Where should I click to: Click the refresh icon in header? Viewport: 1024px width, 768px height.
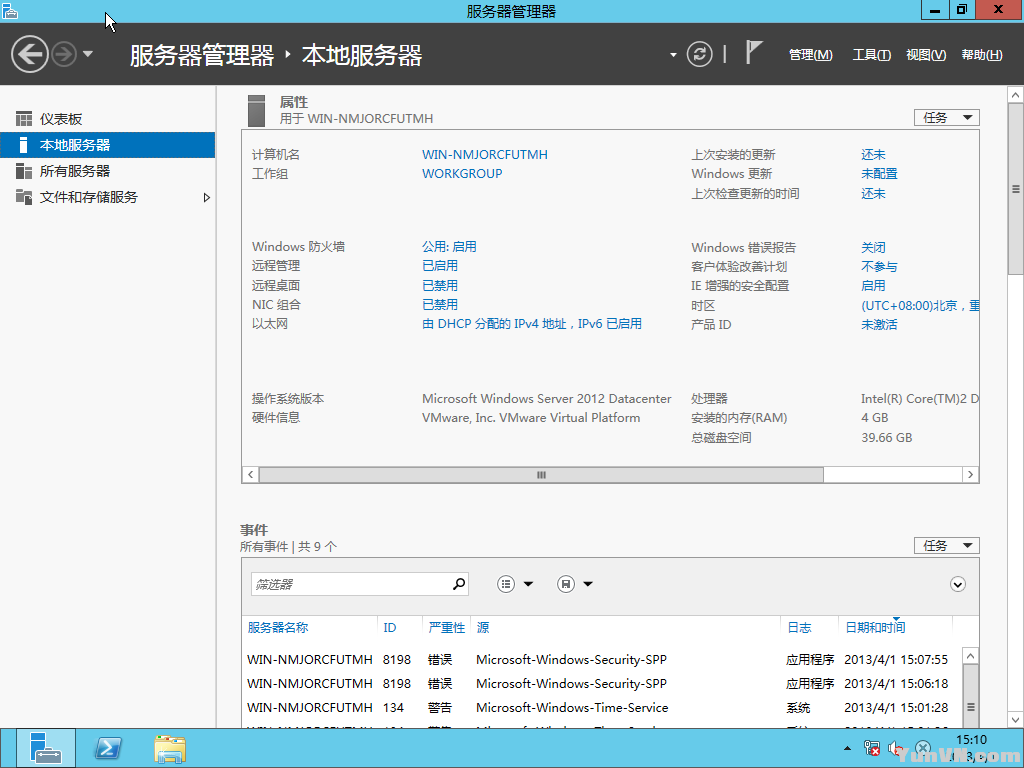click(x=700, y=54)
